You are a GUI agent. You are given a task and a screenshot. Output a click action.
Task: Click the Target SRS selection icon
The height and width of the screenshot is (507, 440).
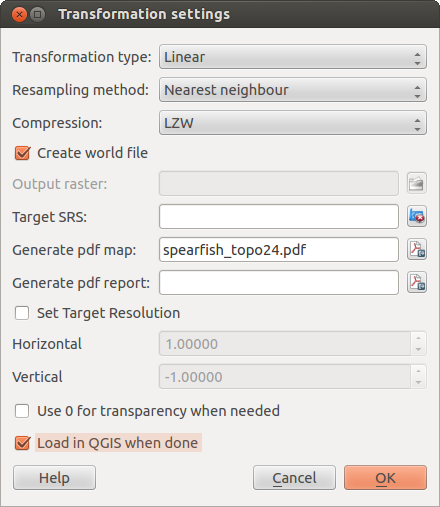(417, 216)
